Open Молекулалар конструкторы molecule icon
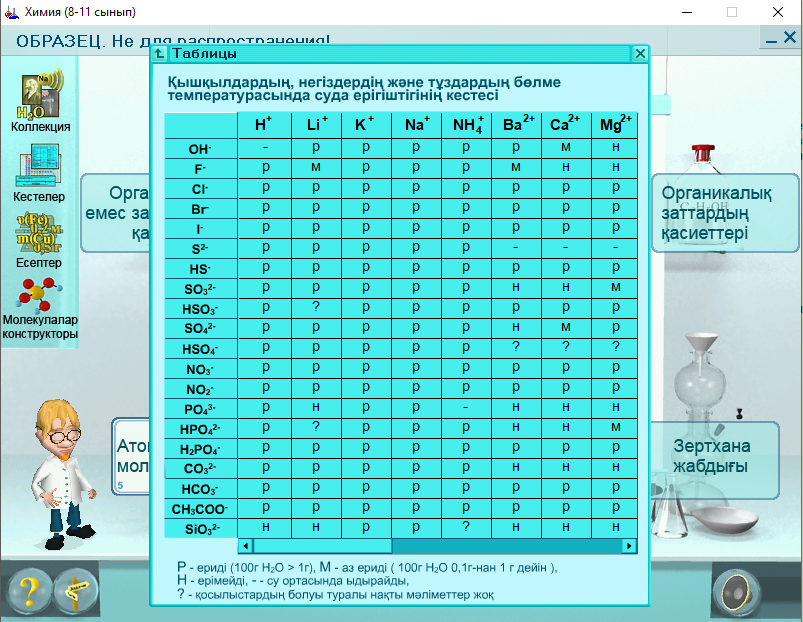Image resolution: width=803 pixels, height=622 pixels. coord(40,309)
